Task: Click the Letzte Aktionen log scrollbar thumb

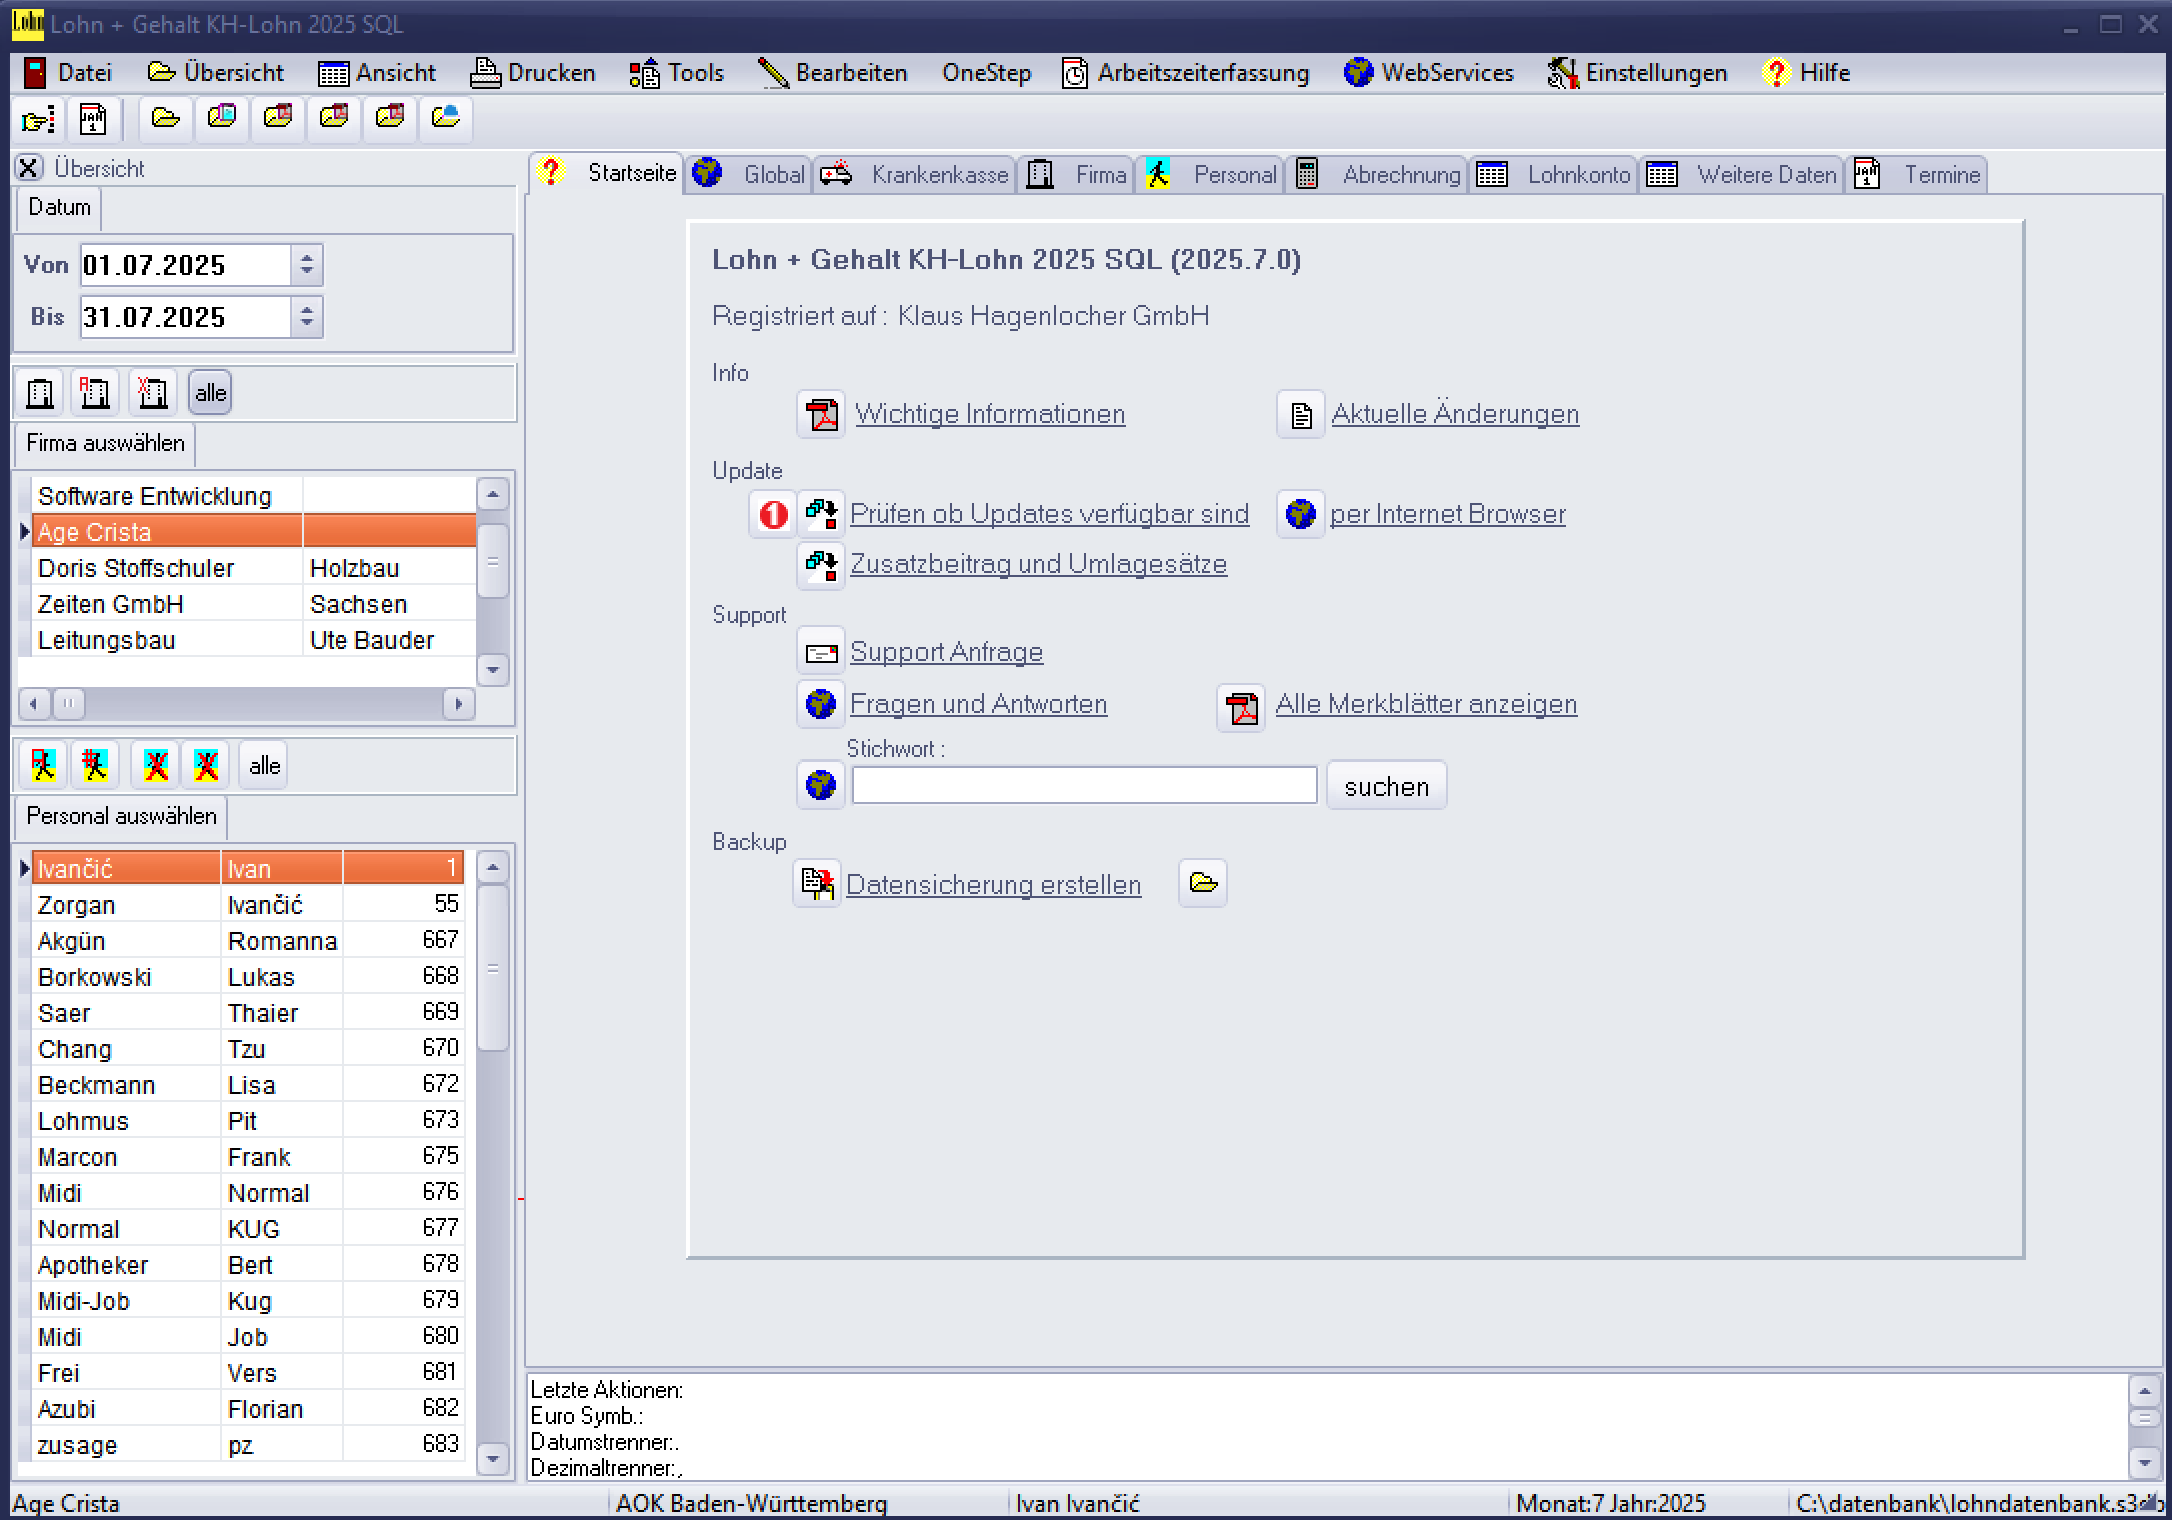Action: (x=2144, y=1419)
